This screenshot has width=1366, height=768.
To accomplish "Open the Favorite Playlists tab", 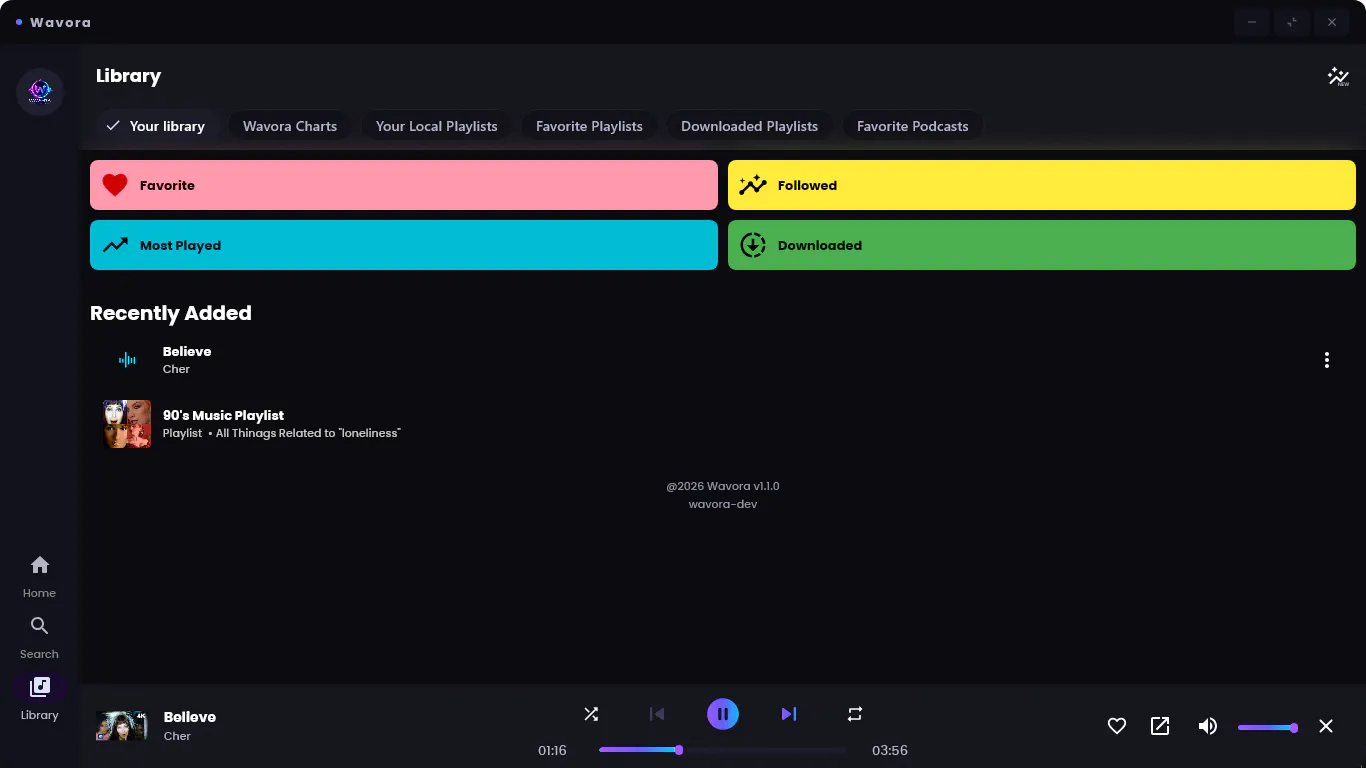I will click(x=589, y=126).
